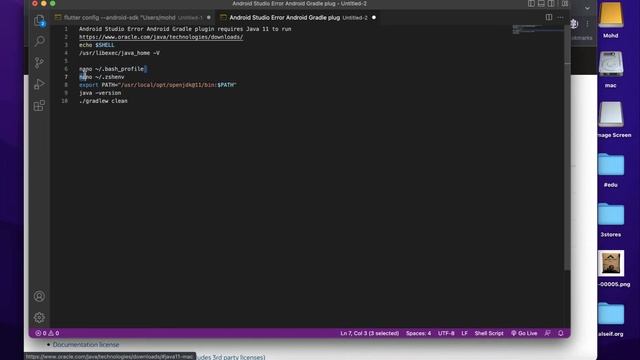Change indentation via Spaces: 4
The height and width of the screenshot is (360, 640).
(418, 333)
